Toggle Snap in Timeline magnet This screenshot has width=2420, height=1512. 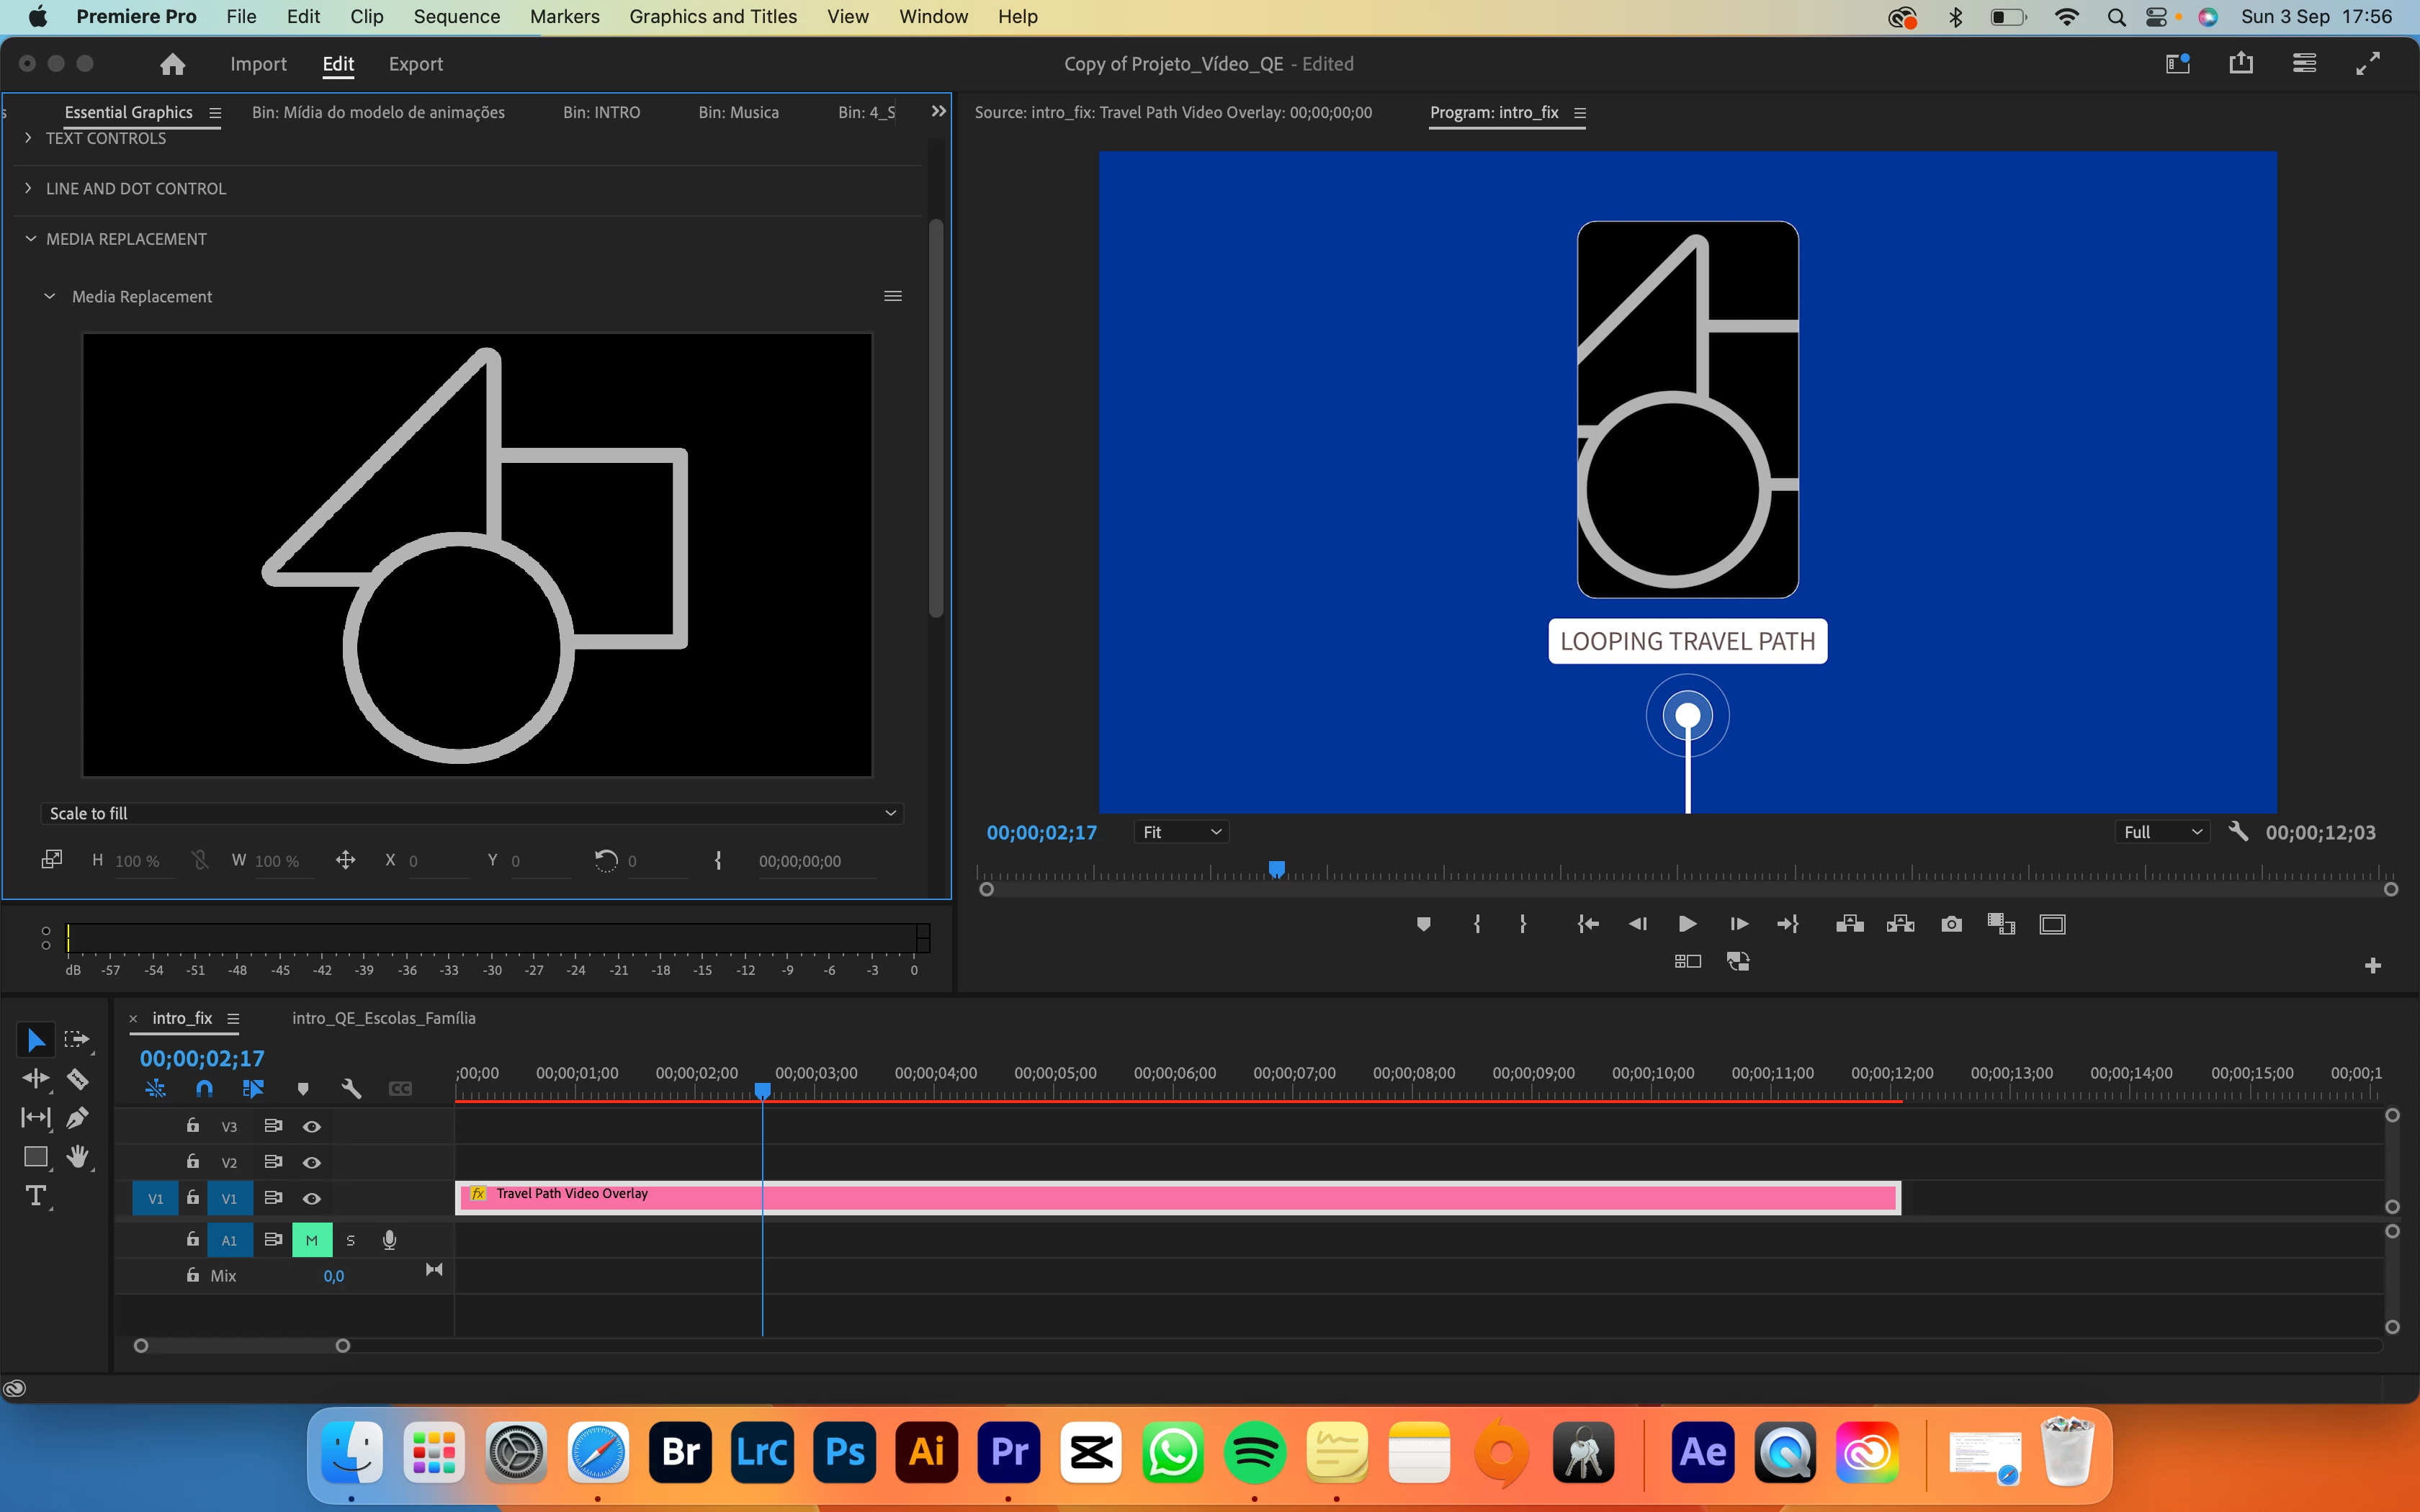click(x=204, y=1089)
